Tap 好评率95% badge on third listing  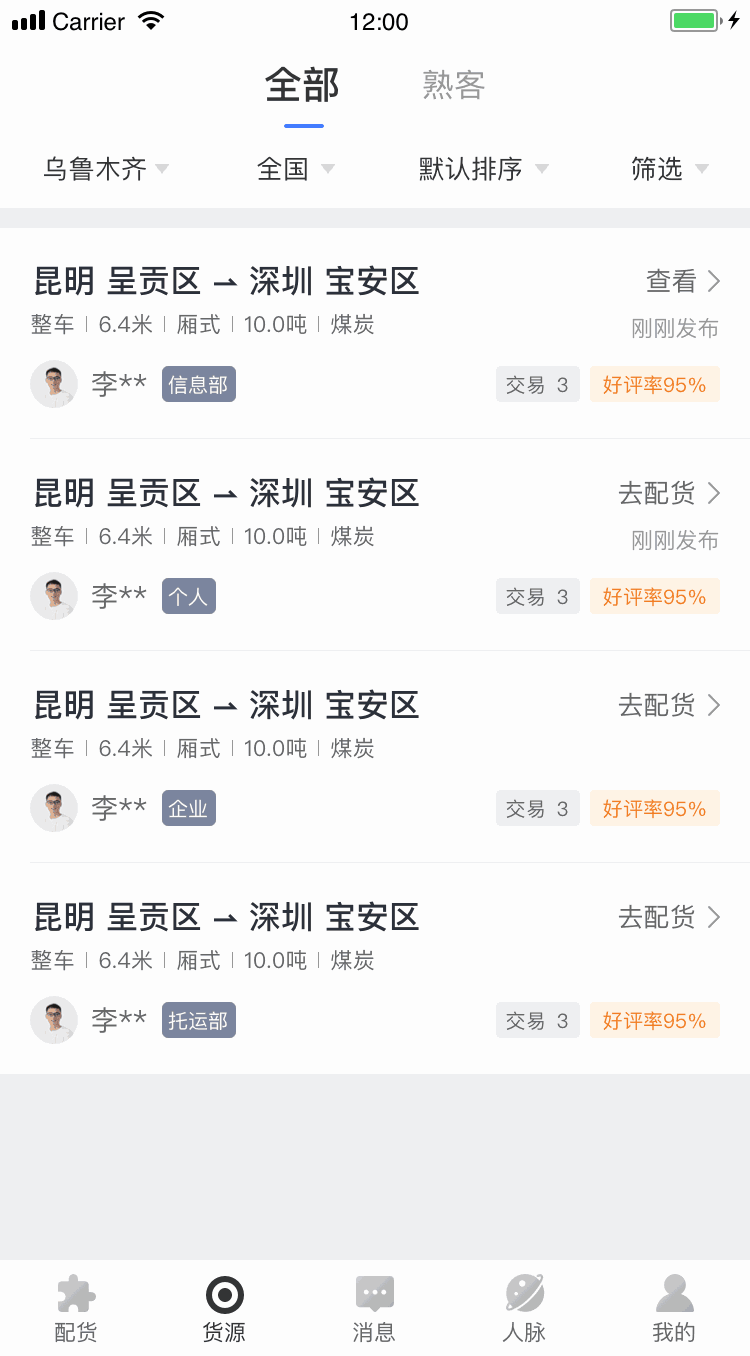pyautogui.click(x=654, y=809)
